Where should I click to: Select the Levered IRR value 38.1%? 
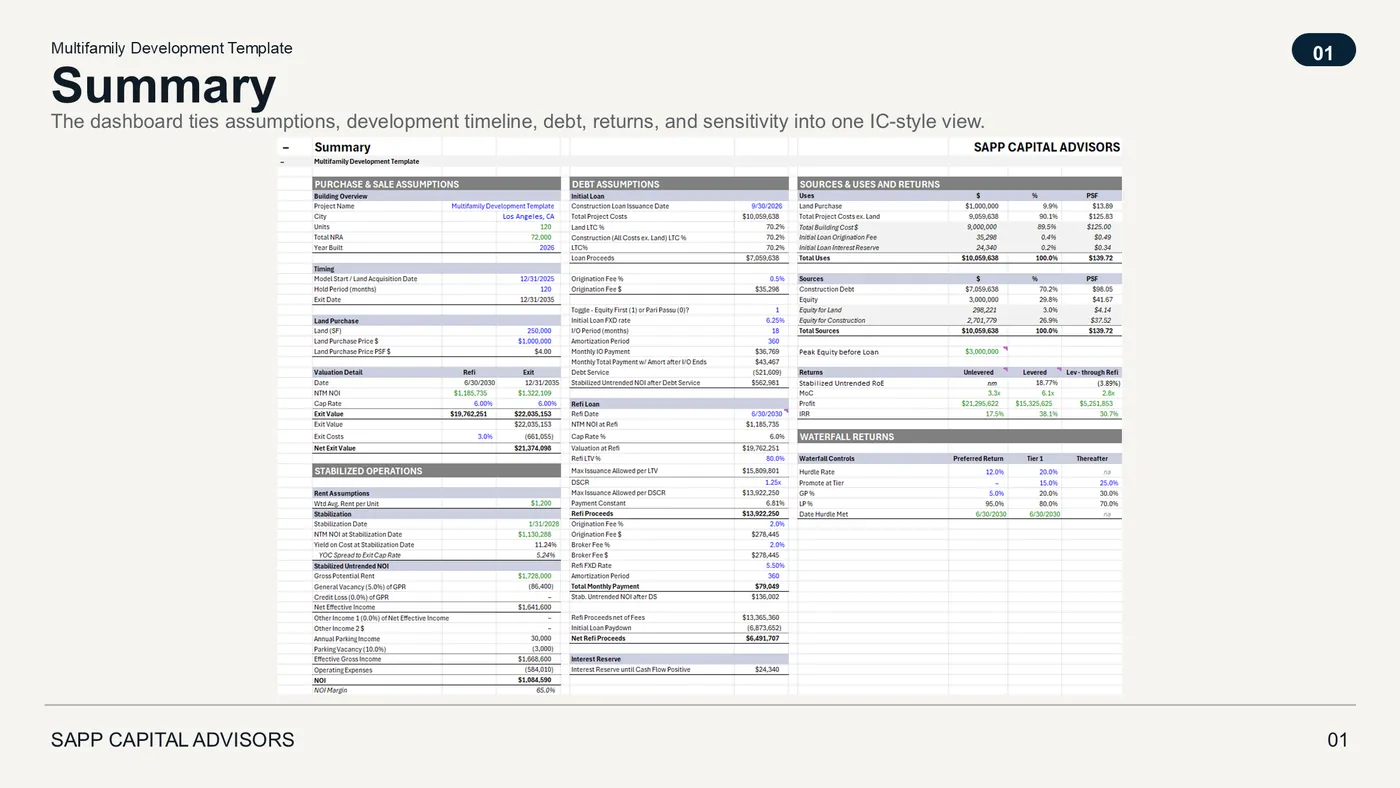[1049, 414]
